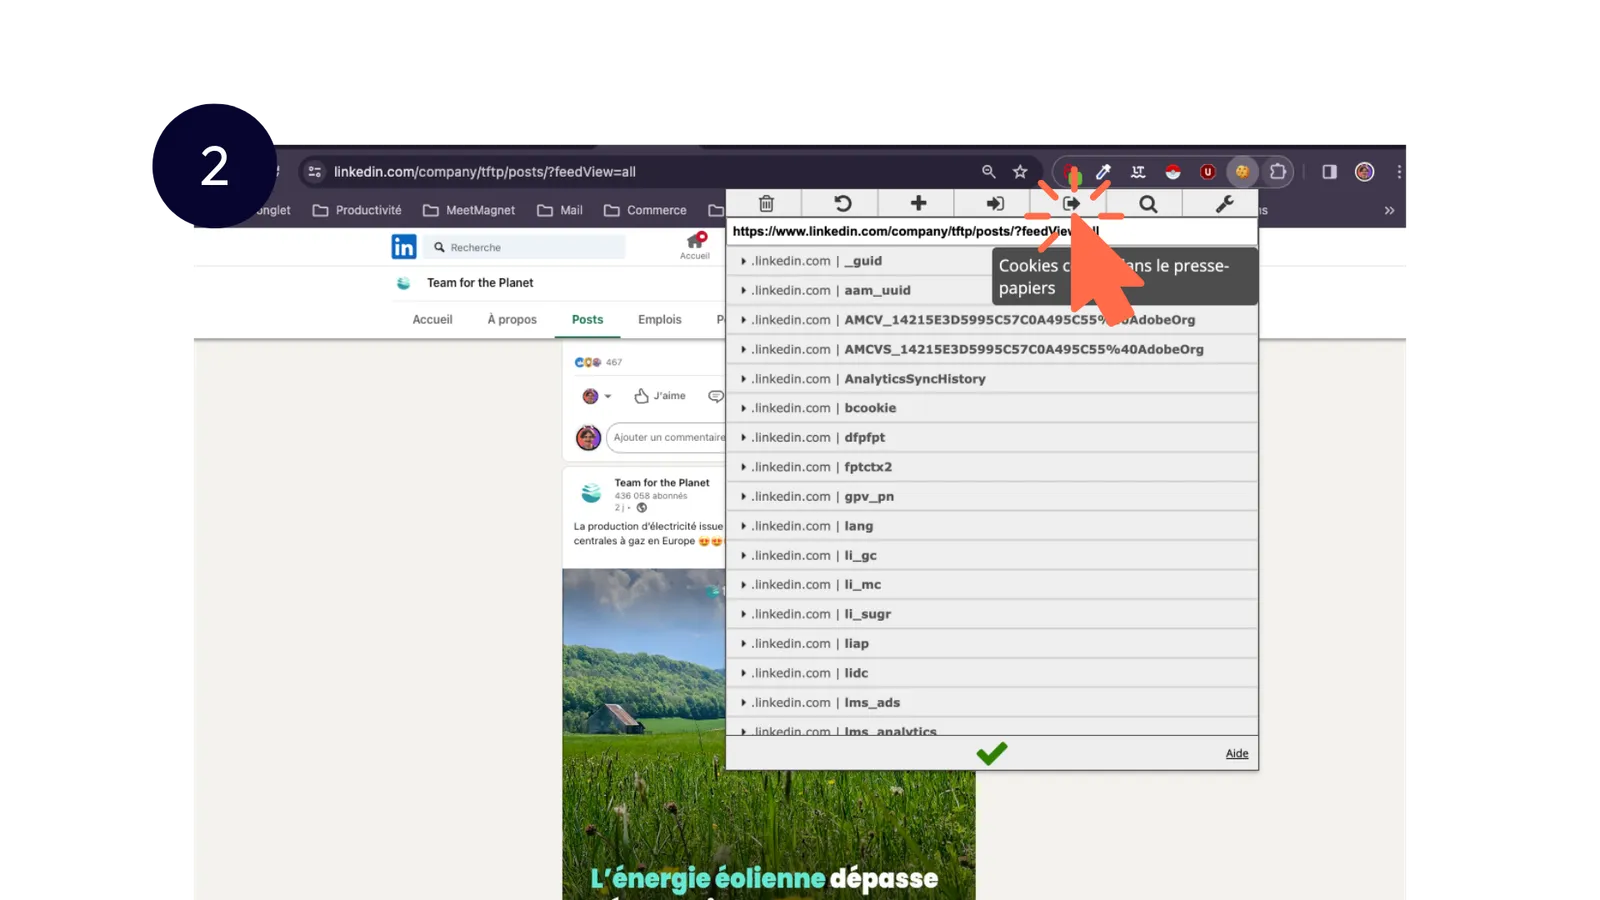Click the eyedropper color picker extension icon
The height and width of the screenshot is (900, 1600).
1104,172
